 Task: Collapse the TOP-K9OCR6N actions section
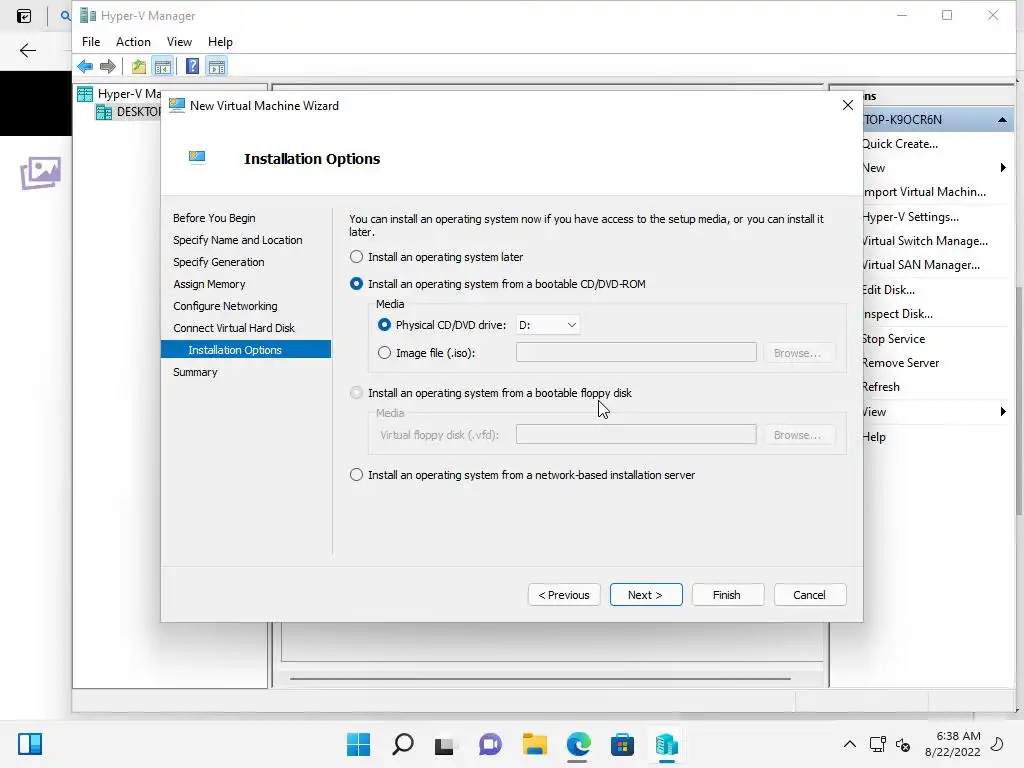[x=1002, y=120]
